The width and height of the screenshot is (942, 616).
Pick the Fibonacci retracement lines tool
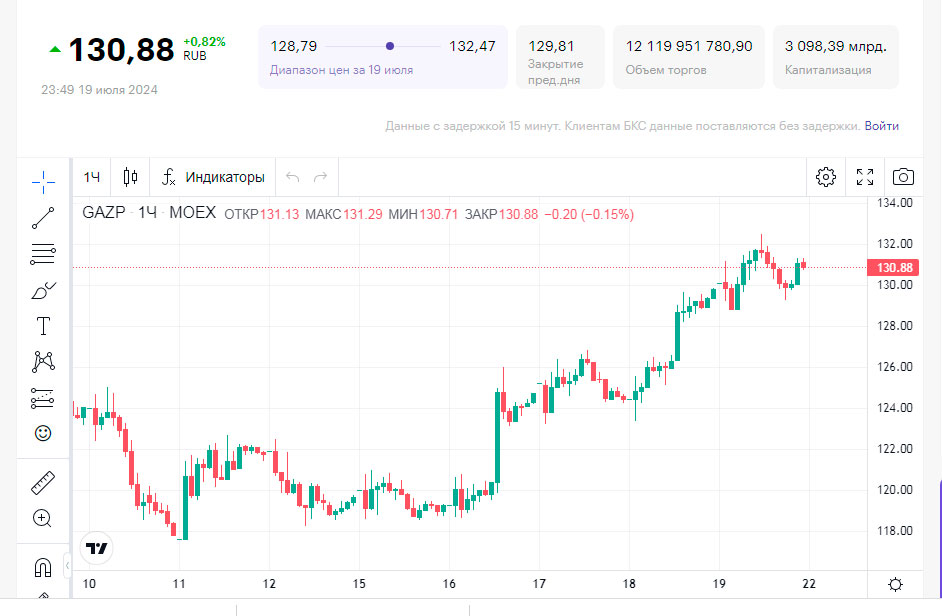pos(43,254)
